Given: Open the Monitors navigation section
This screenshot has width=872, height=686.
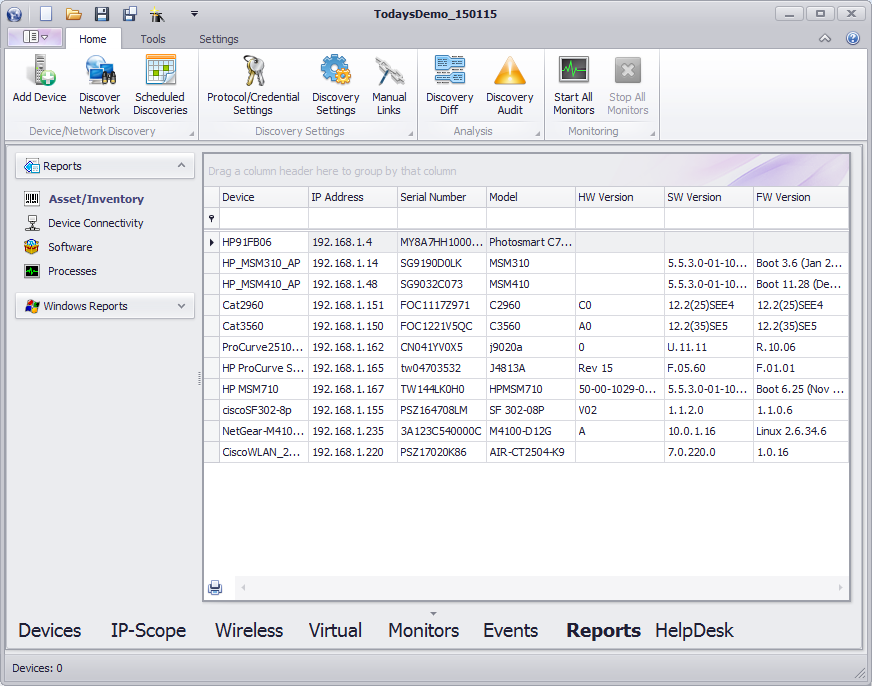Looking at the screenshot, I should click(423, 630).
